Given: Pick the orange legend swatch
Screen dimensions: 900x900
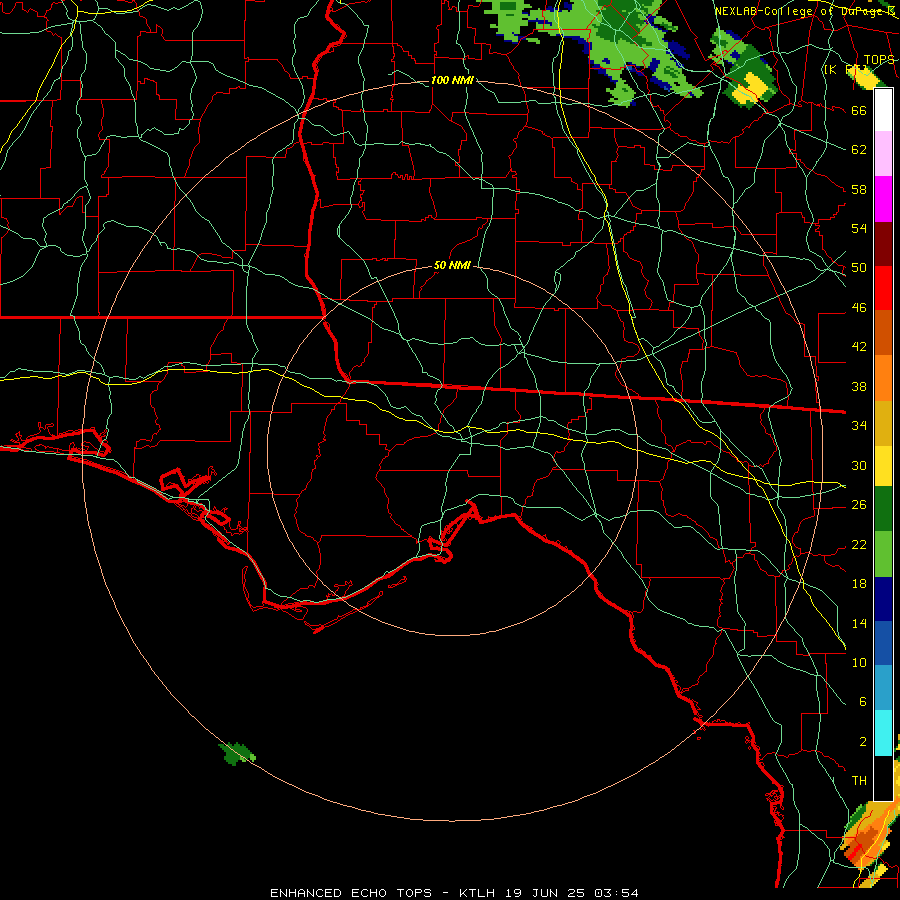Looking at the screenshot, I should (883, 378).
